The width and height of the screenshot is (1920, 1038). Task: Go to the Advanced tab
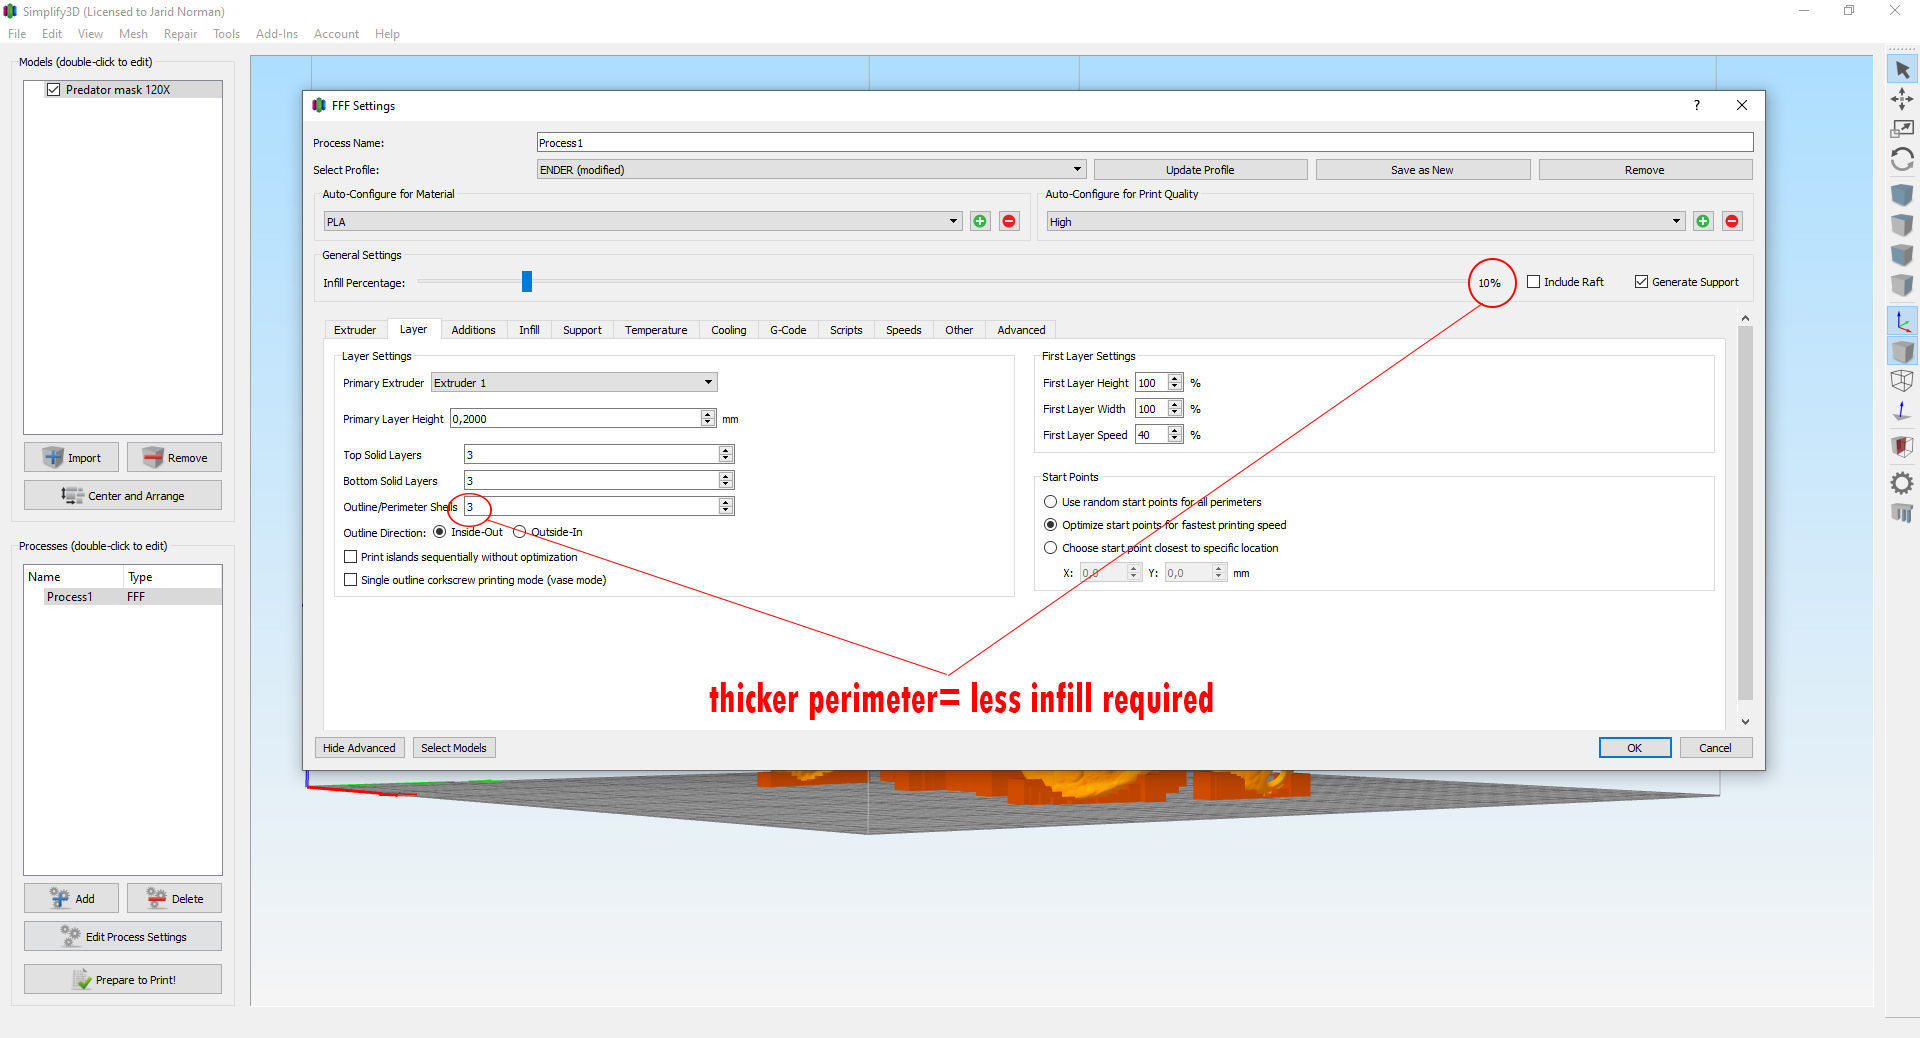[1021, 330]
